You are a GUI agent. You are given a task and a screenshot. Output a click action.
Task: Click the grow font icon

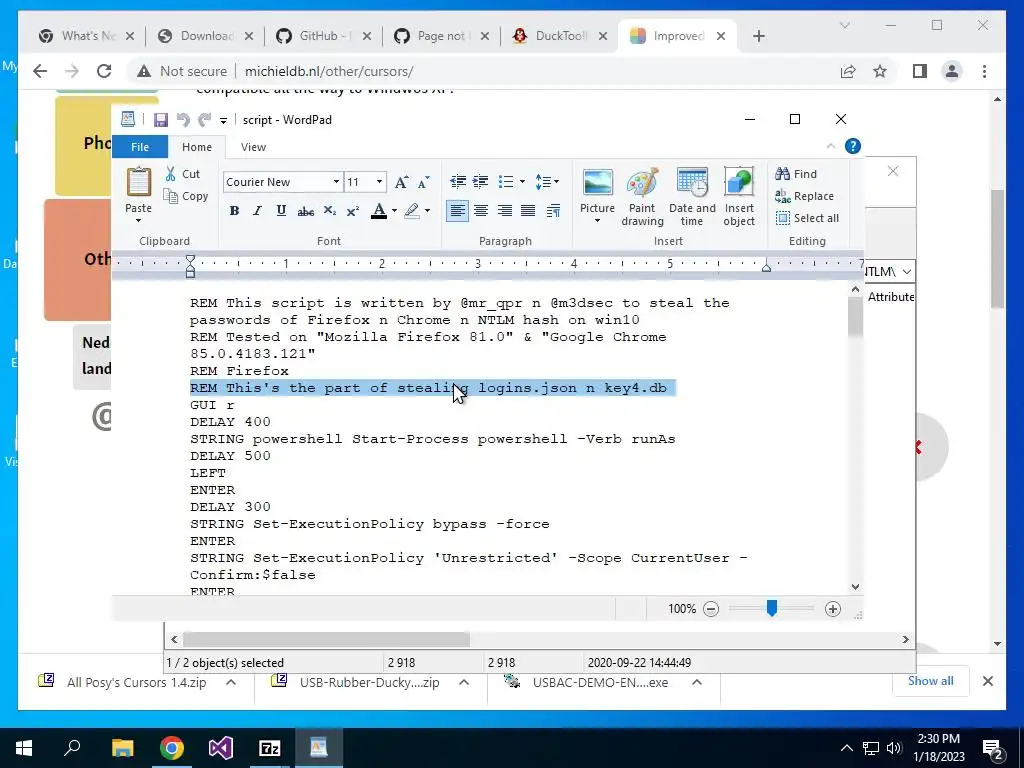401,182
